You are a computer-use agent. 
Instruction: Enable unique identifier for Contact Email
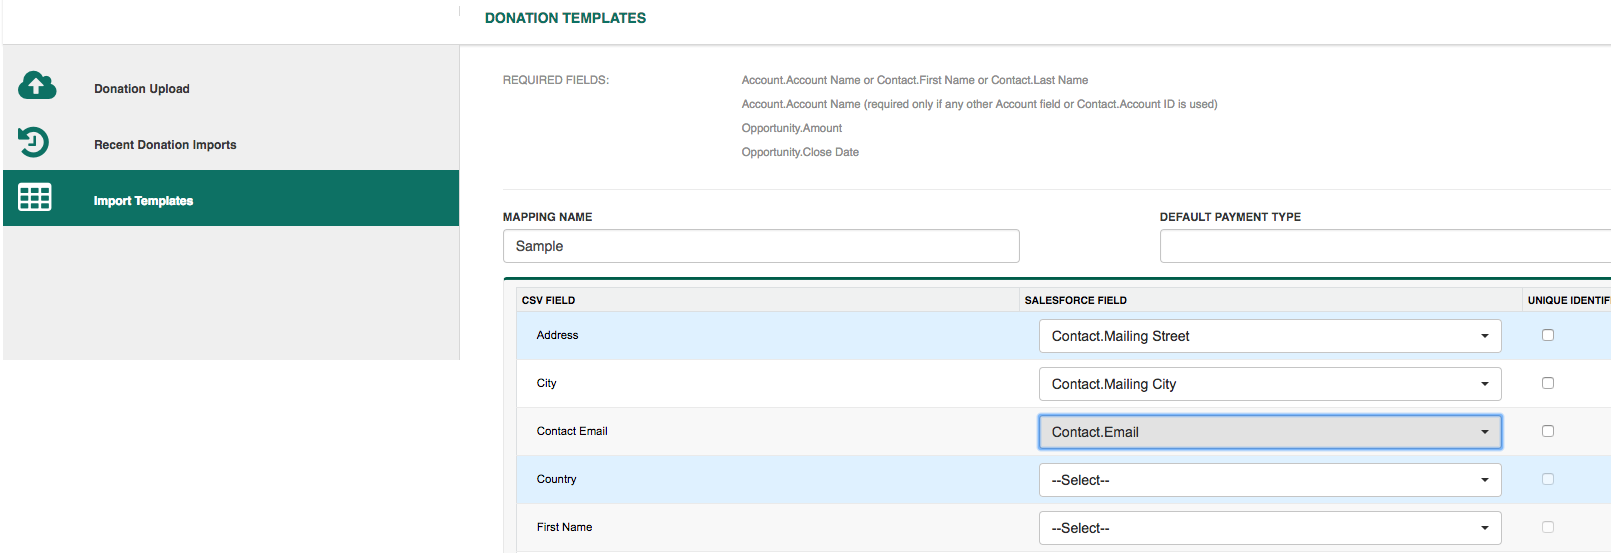(1547, 431)
